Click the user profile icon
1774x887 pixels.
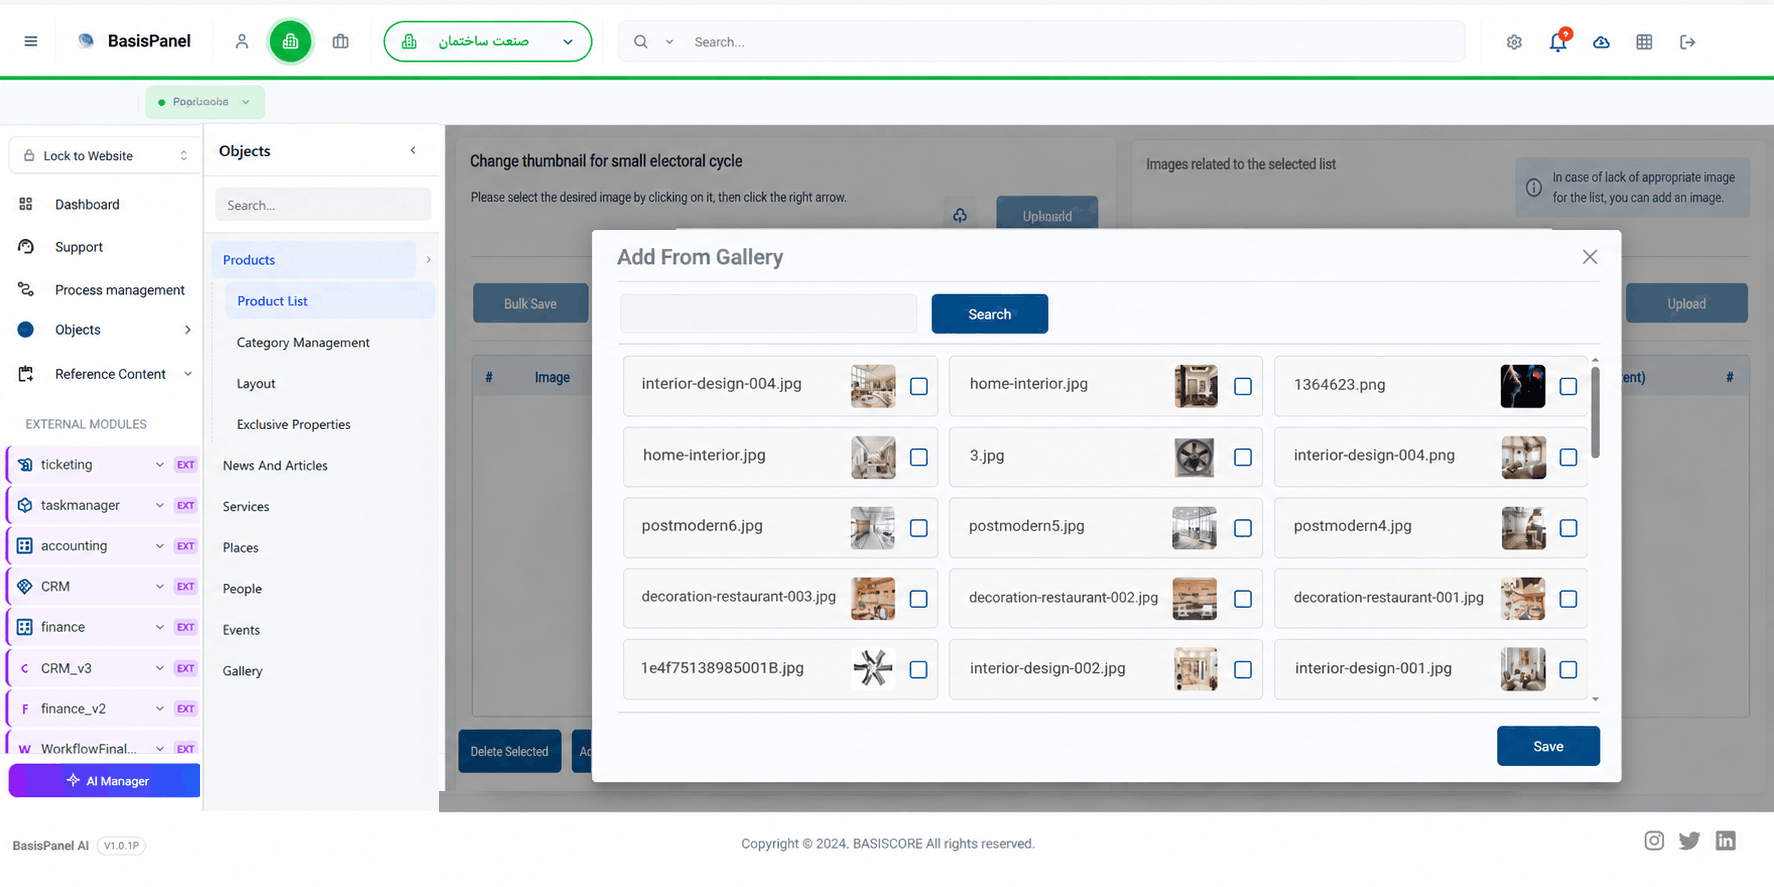(242, 41)
